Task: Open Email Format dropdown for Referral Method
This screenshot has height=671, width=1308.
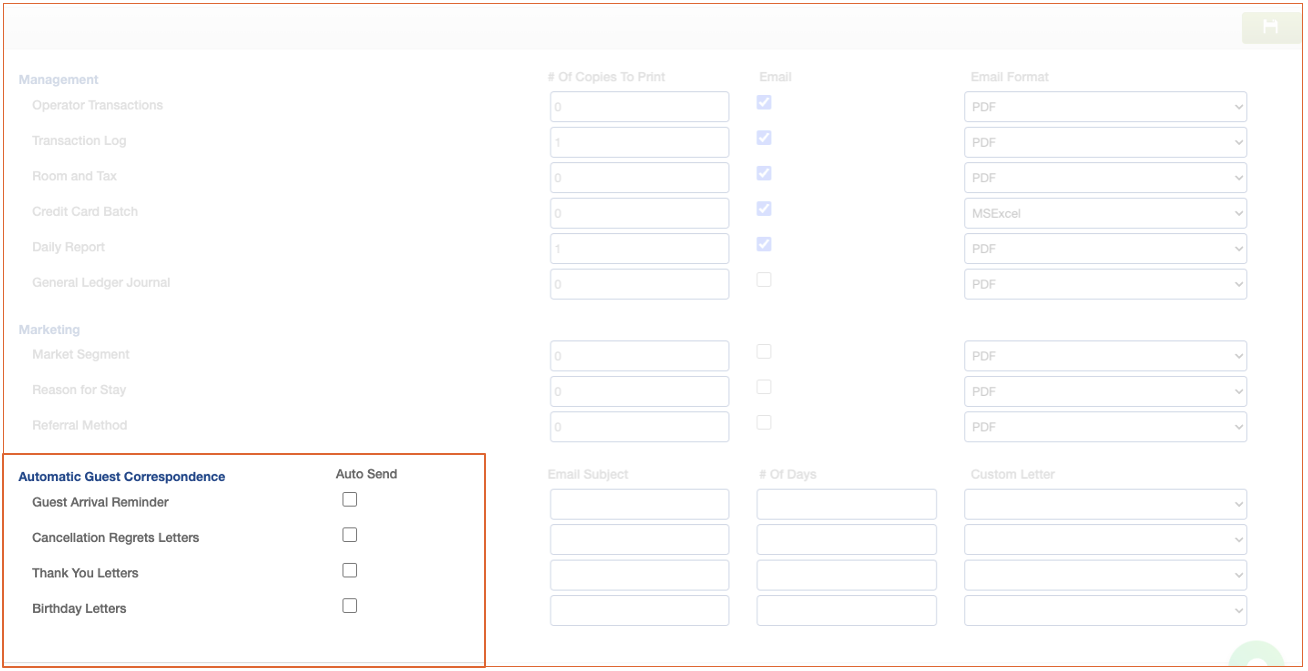Action: [1105, 427]
